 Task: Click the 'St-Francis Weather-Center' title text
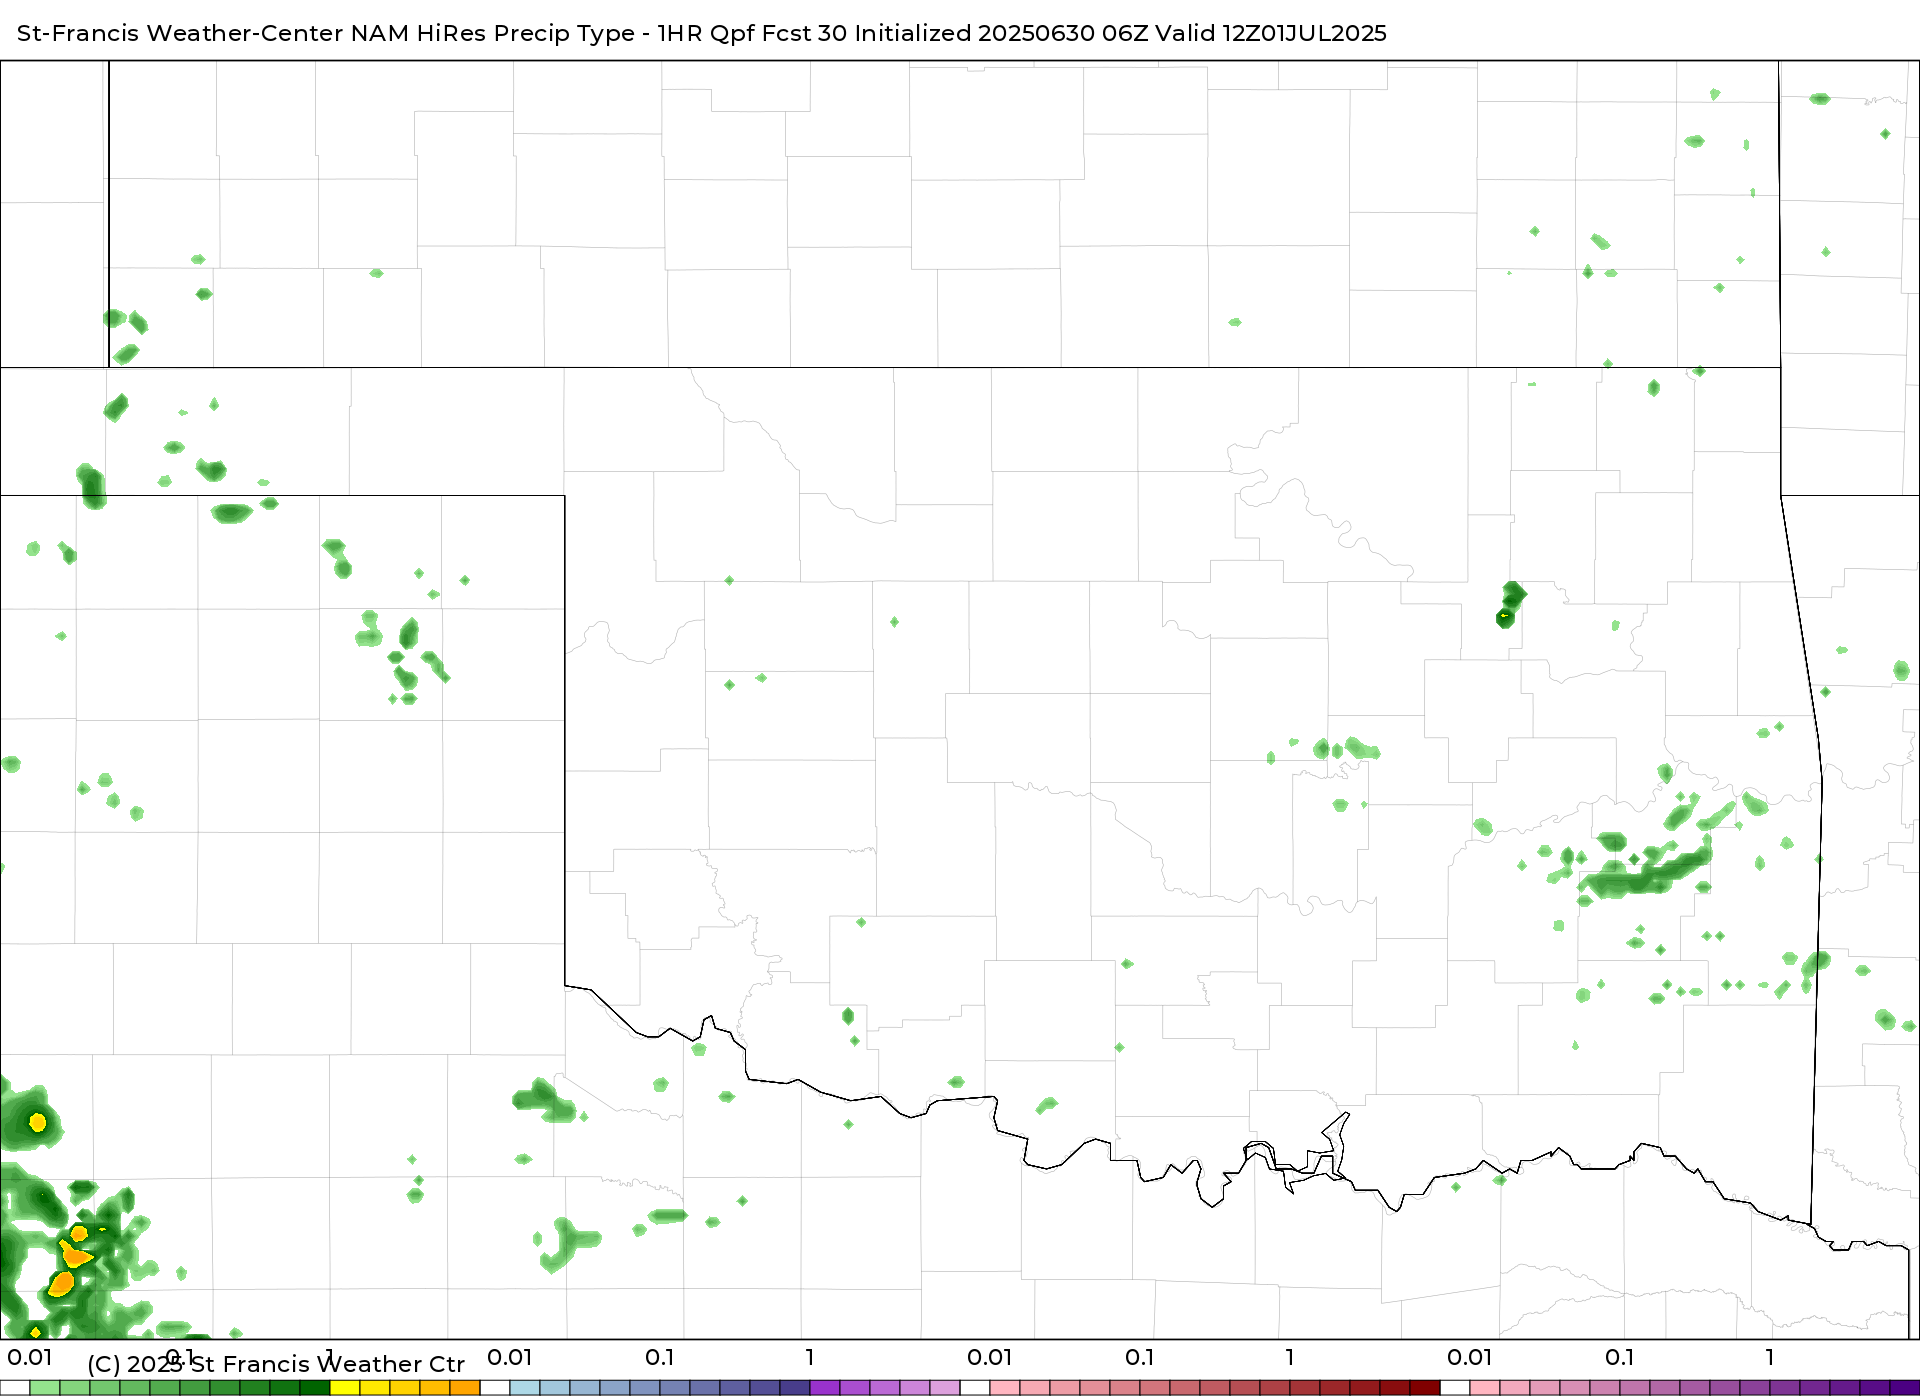coord(180,33)
